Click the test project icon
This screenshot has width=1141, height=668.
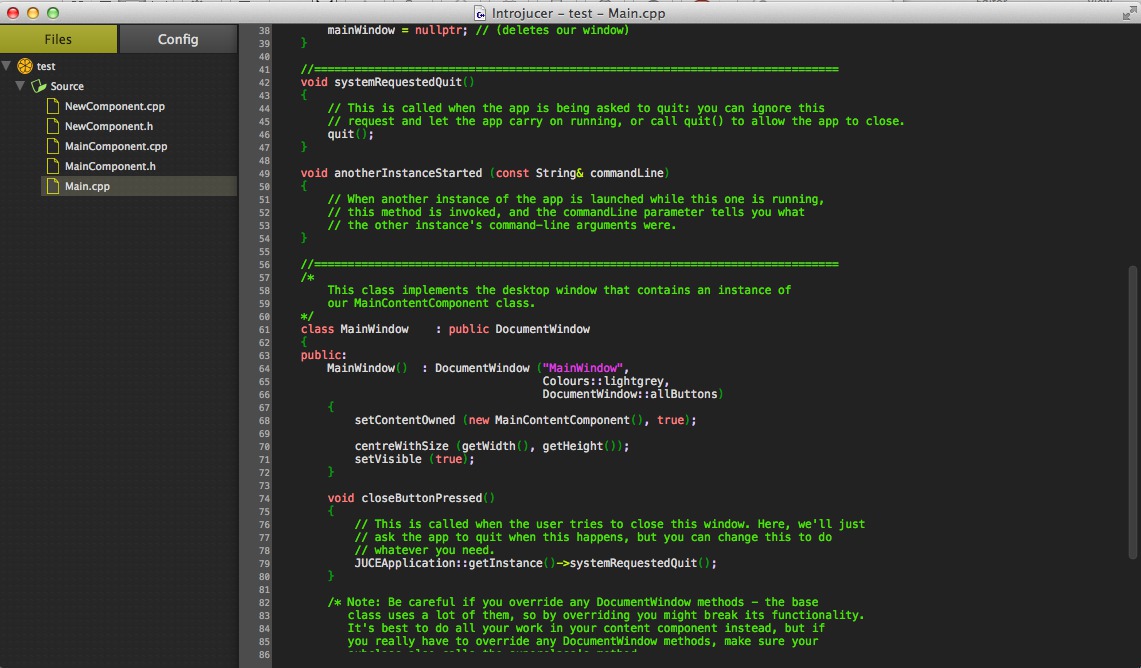click(25, 66)
